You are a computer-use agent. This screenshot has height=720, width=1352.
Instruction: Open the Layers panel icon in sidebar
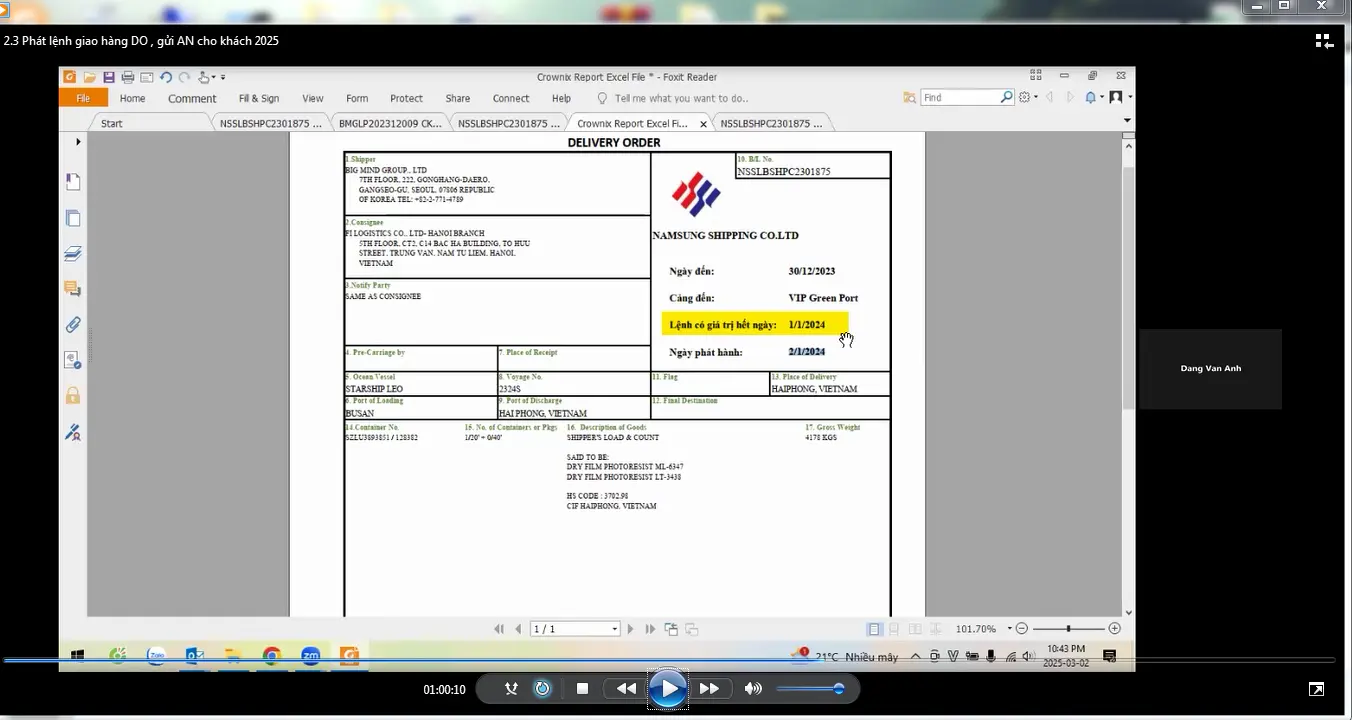click(x=73, y=253)
